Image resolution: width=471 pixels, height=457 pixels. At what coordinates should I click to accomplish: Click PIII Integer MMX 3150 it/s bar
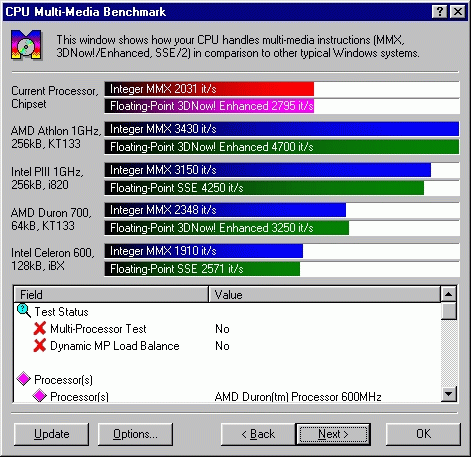click(x=268, y=170)
